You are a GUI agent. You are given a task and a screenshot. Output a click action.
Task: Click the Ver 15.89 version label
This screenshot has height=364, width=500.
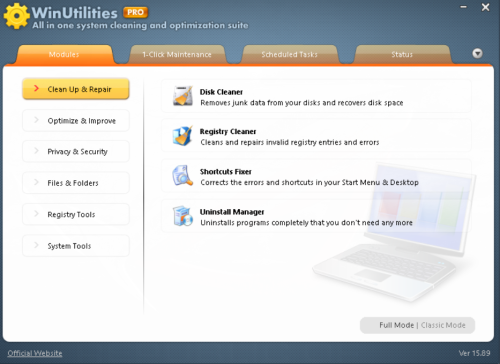pos(474,353)
